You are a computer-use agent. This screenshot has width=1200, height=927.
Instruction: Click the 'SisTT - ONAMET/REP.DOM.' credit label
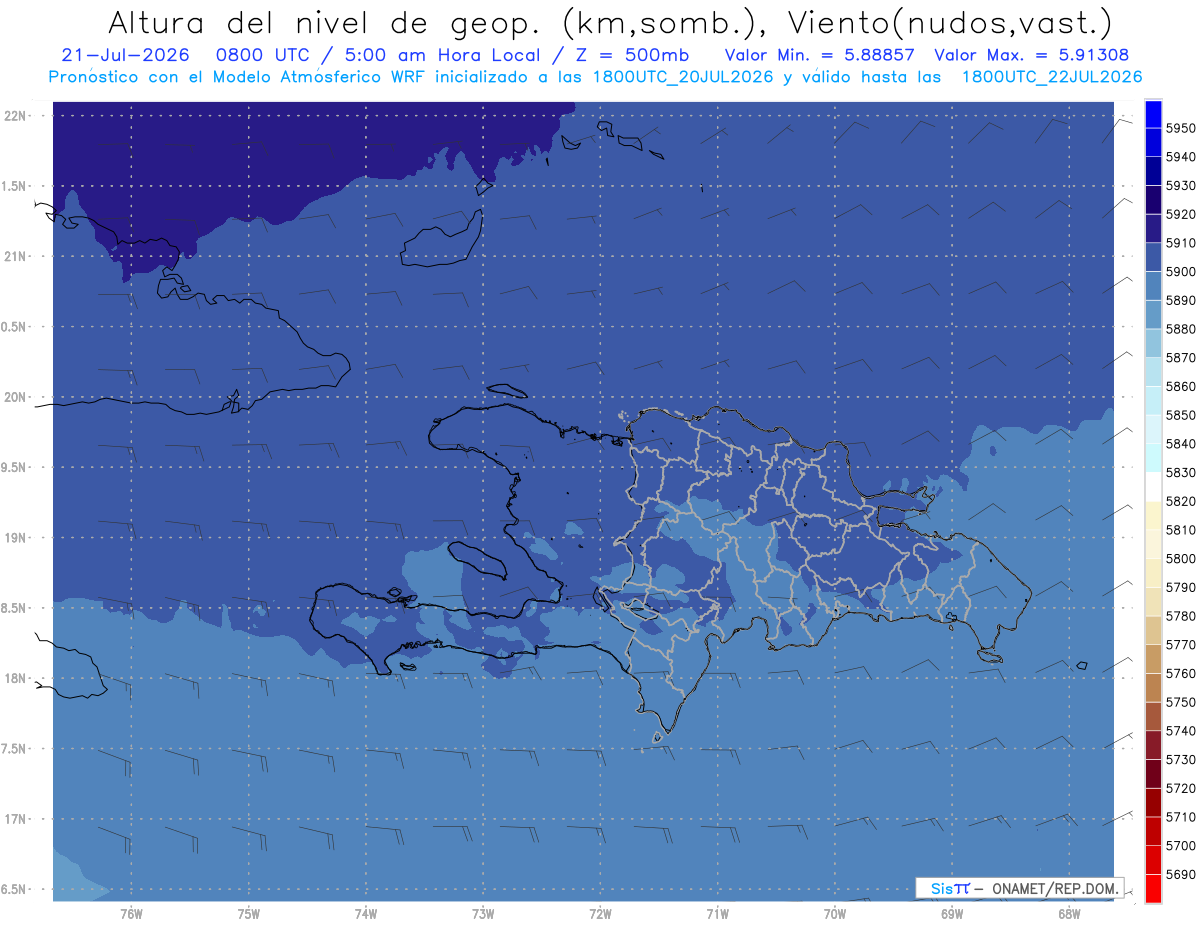1019,888
